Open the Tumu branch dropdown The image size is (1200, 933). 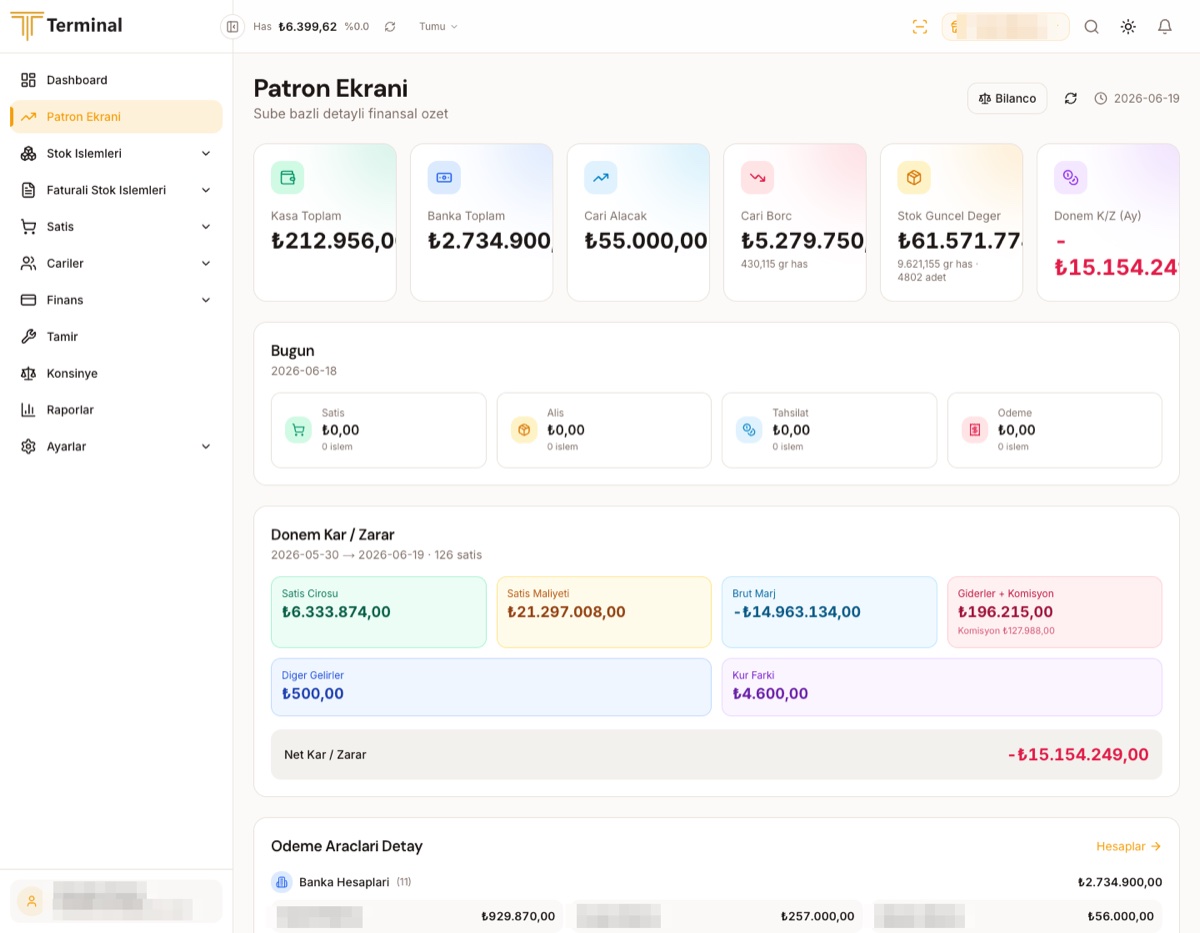coord(438,27)
